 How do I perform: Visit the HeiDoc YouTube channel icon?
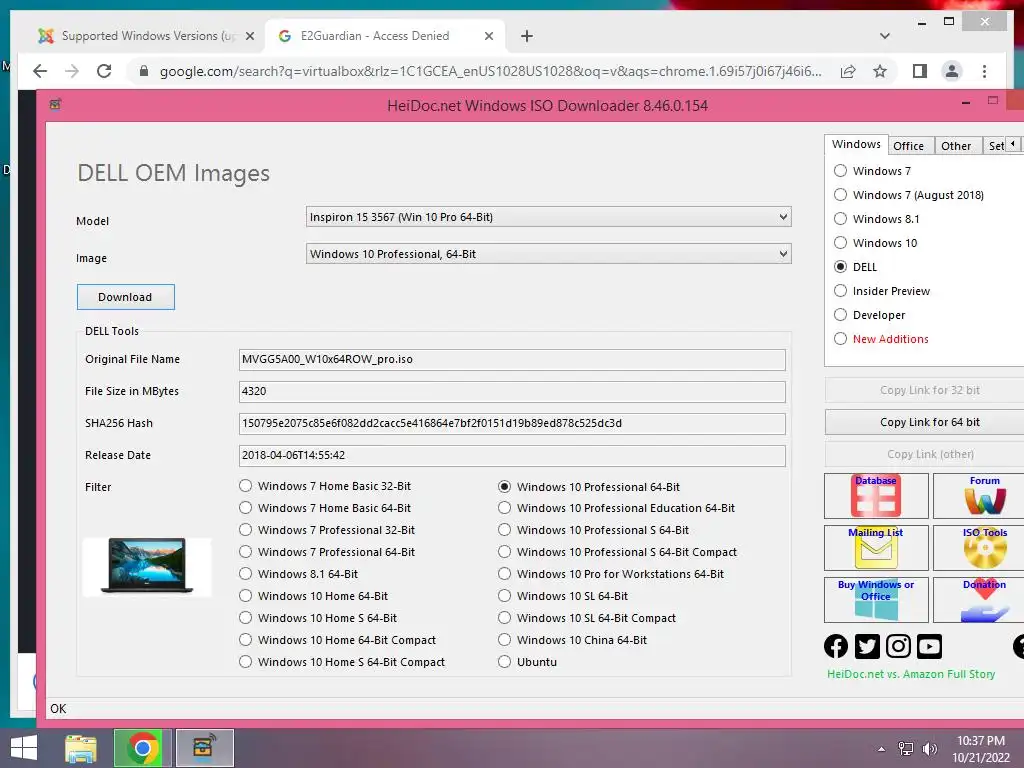(929, 647)
